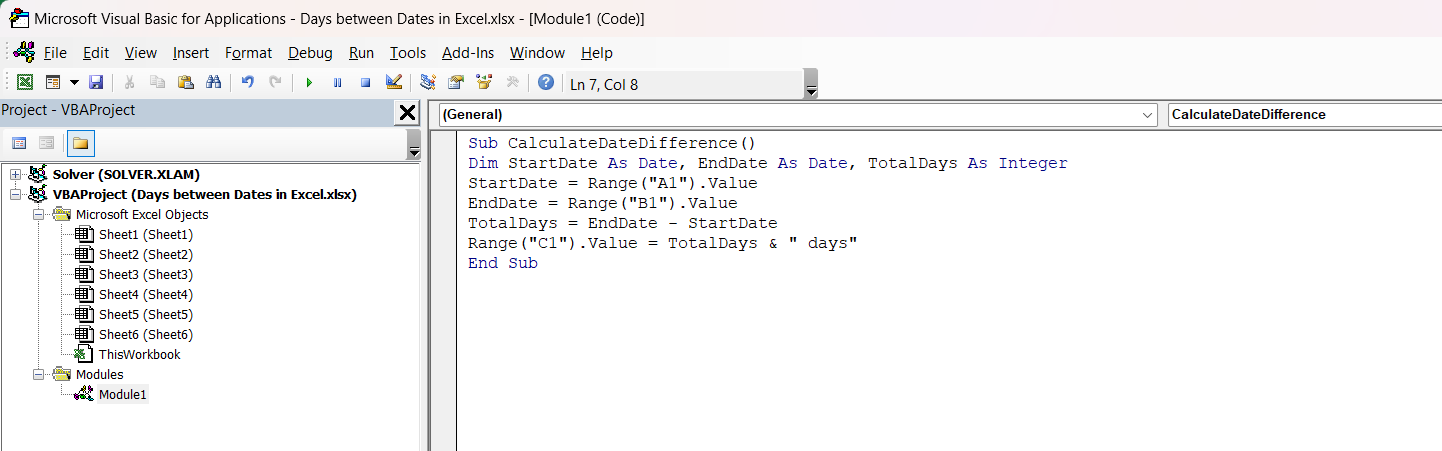Image resolution: width=1442 pixels, height=451 pixels.
Task: Open the Tools menu
Action: click(x=408, y=53)
